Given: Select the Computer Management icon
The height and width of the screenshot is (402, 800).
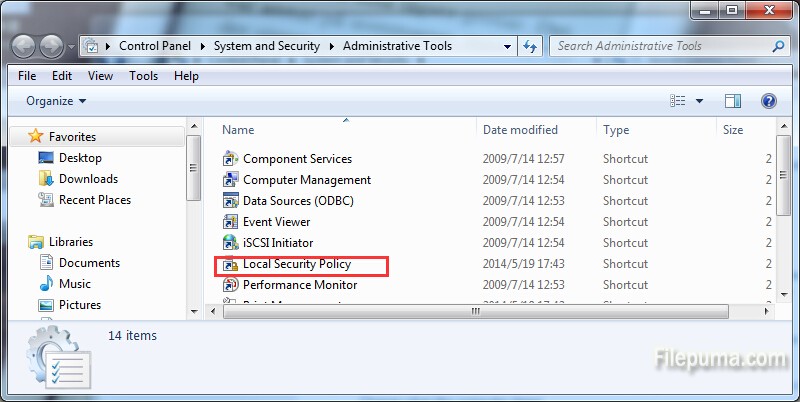Looking at the screenshot, I should pyautogui.click(x=230, y=180).
